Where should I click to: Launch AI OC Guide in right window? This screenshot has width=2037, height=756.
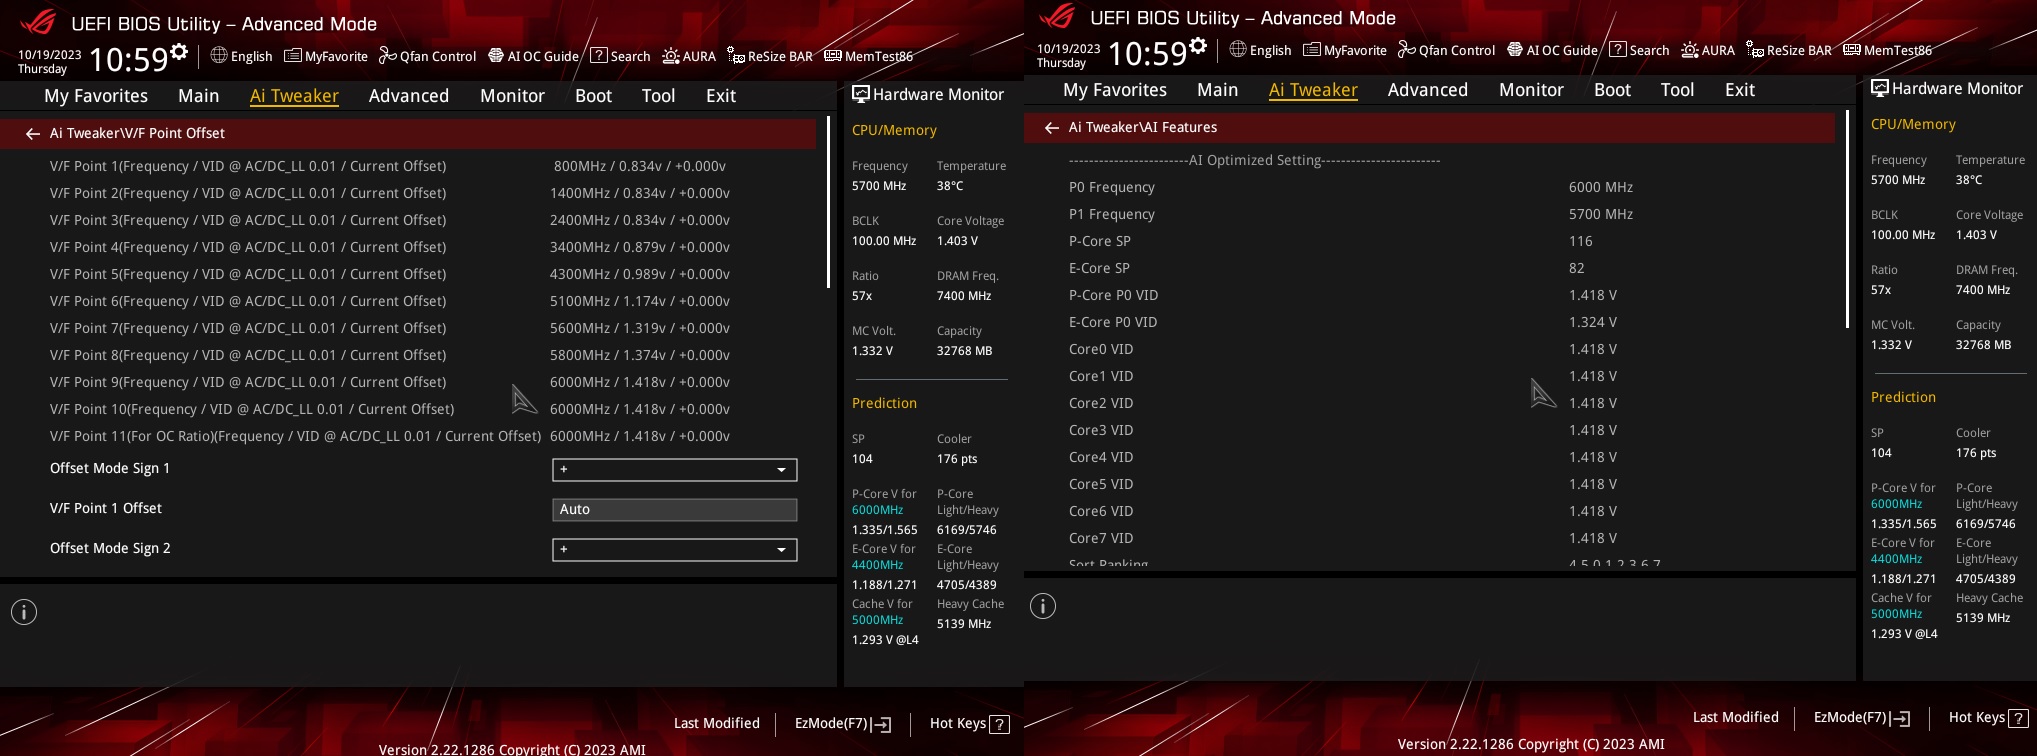[1552, 50]
